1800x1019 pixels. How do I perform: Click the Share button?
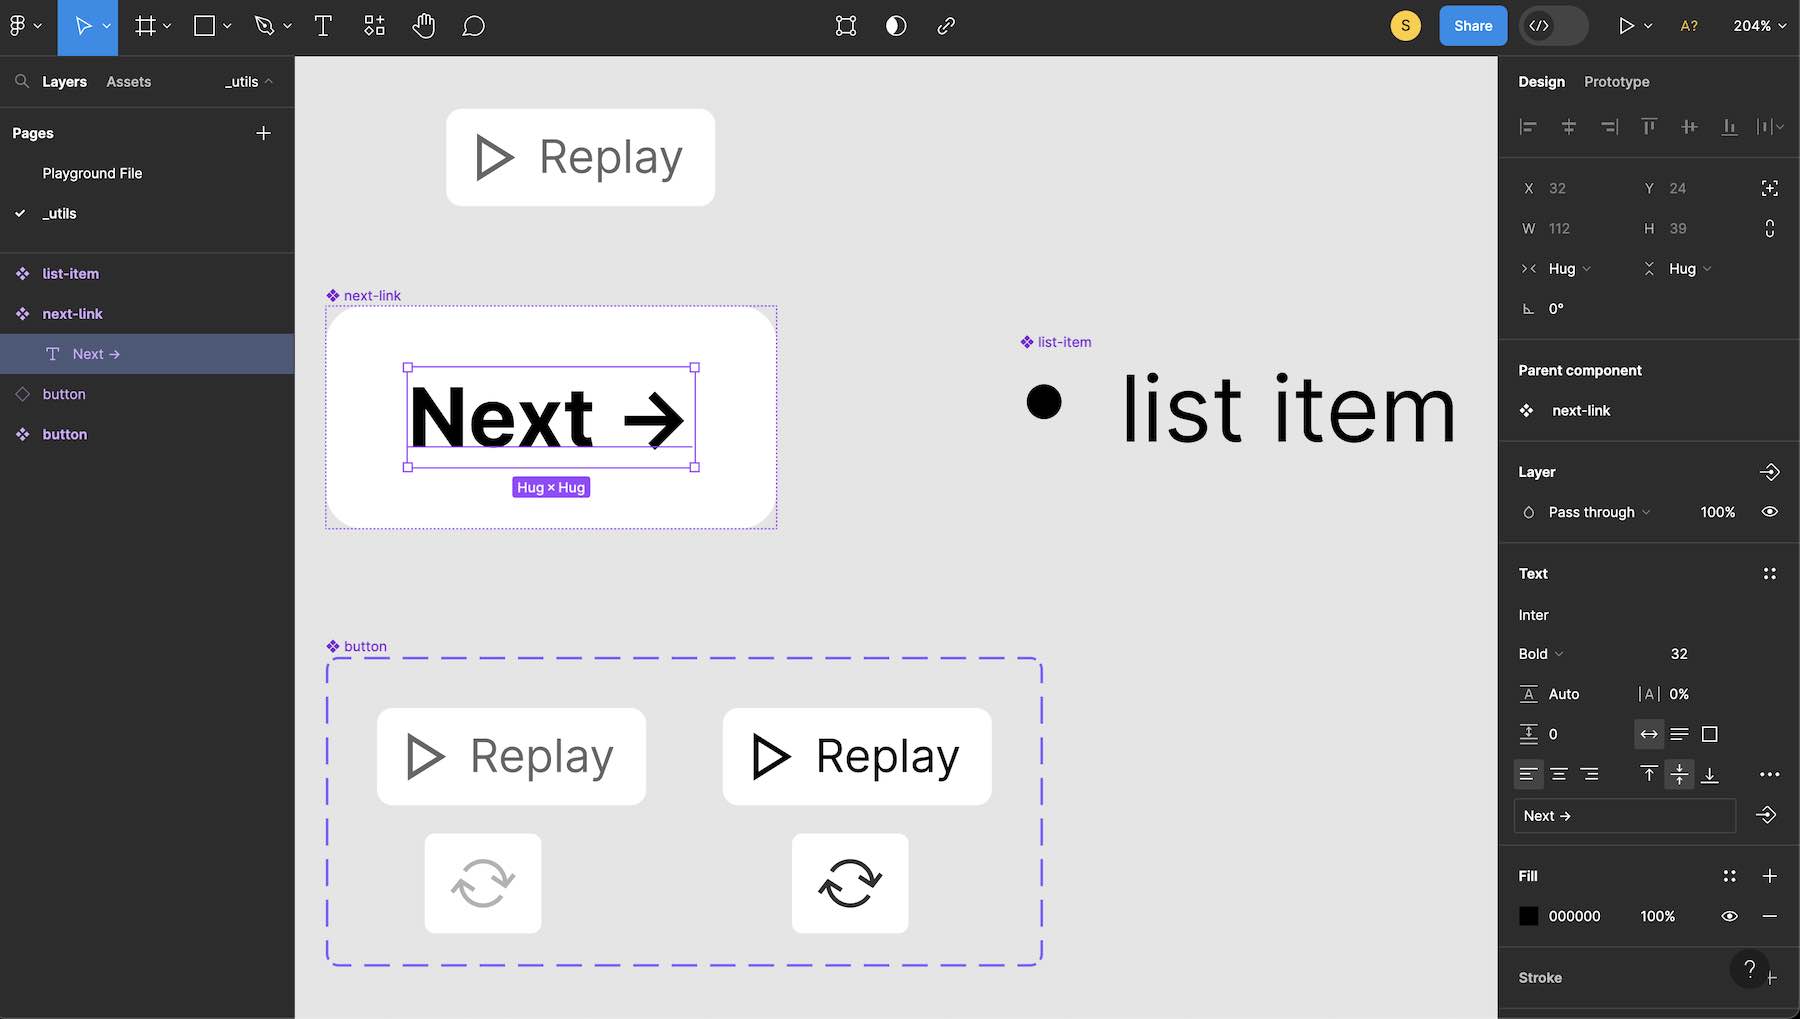[x=1472, y=25]
